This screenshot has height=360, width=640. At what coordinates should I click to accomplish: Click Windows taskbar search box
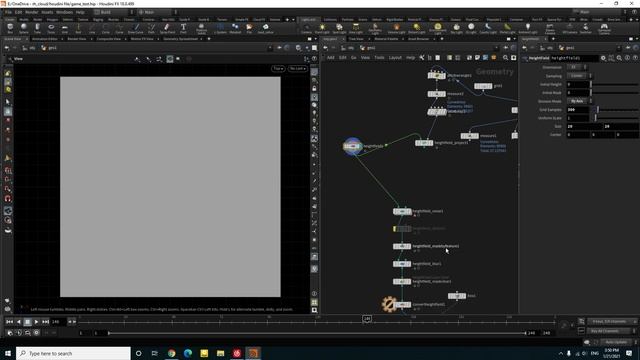click(x=73, y=353)
